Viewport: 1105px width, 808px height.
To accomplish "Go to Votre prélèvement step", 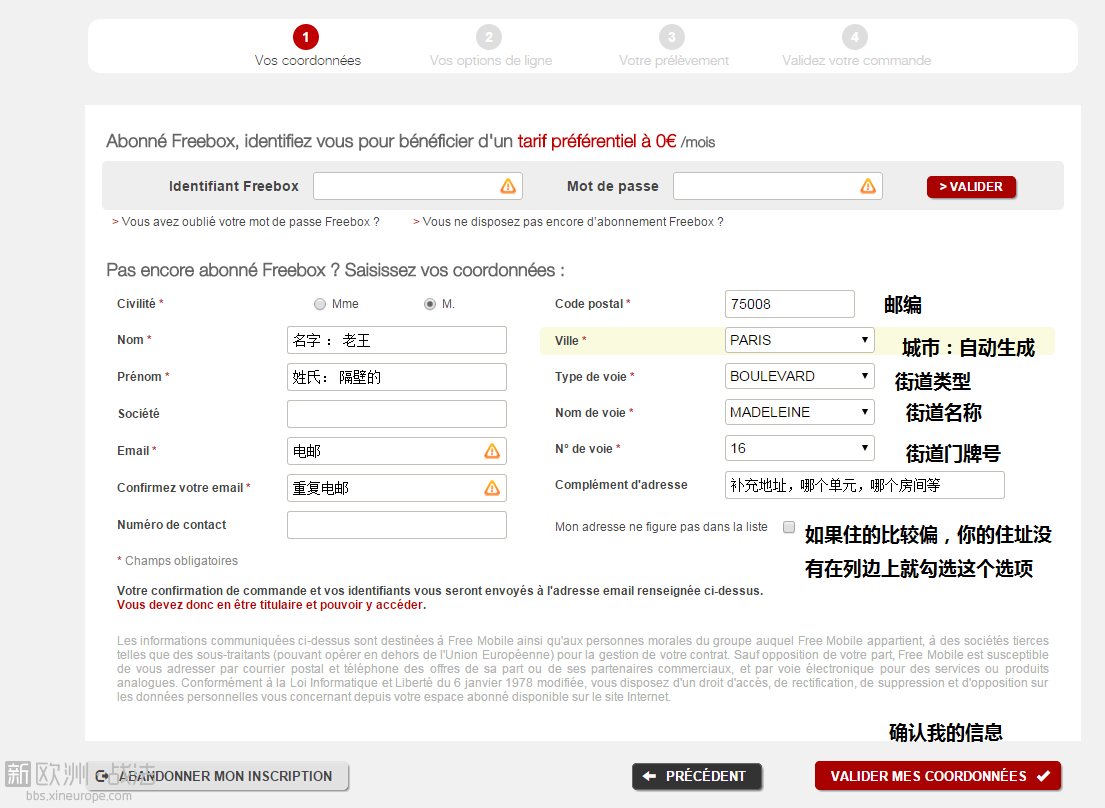I will click(674, 61).
